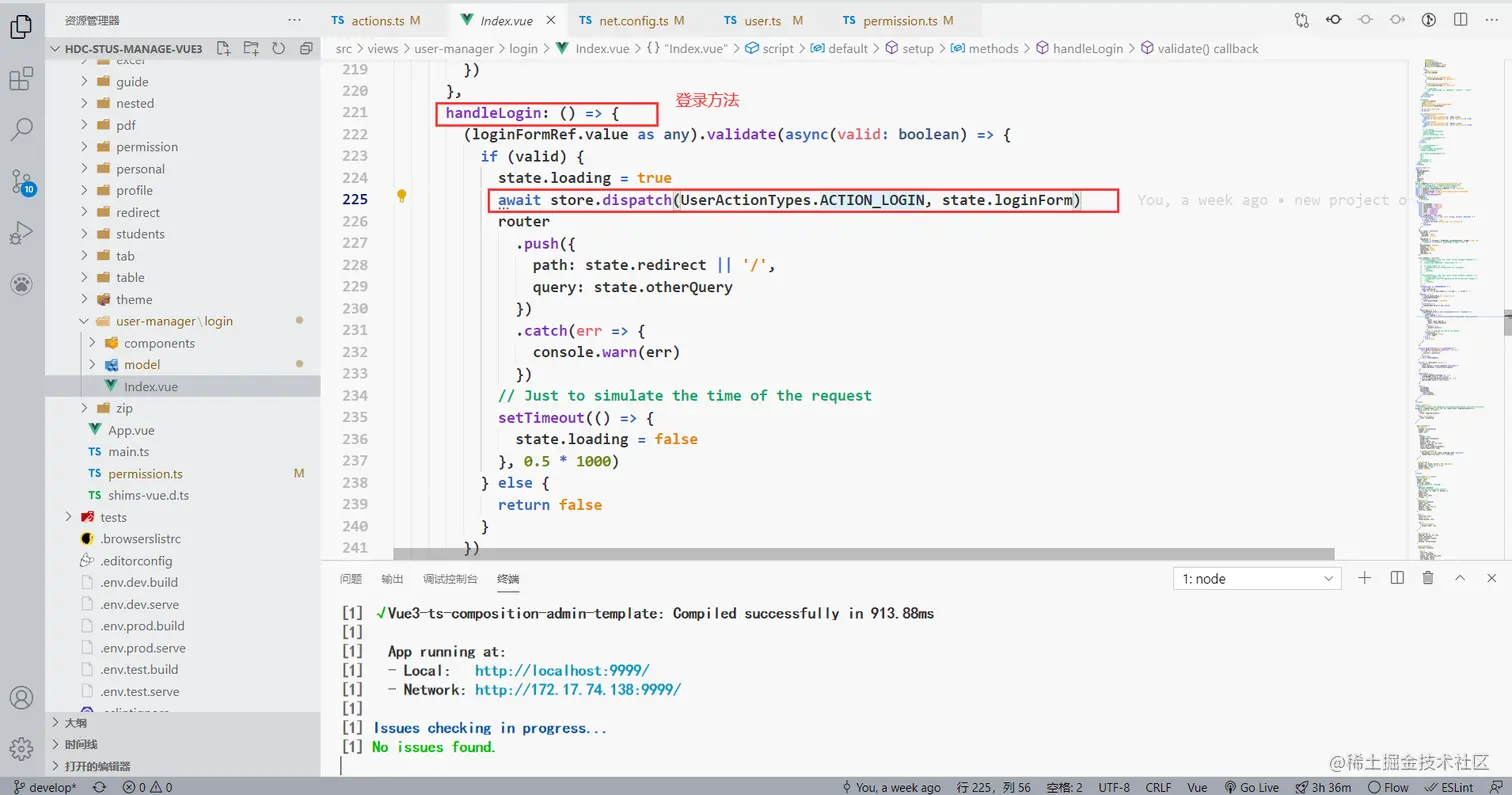This screenshot has height=795, width=1512.
Task: Open main.ts in the file tree
Action: pos(129,452)
